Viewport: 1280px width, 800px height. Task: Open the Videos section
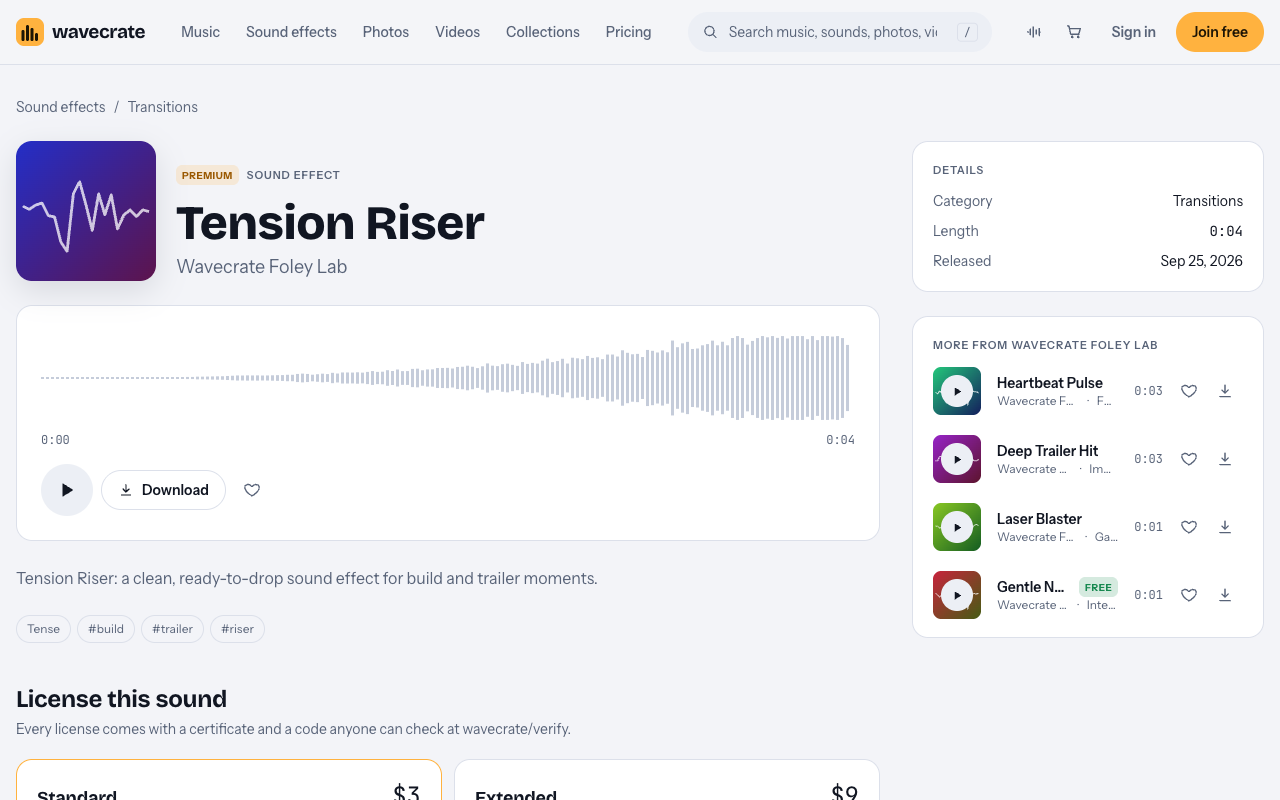(x=457, y=32)
